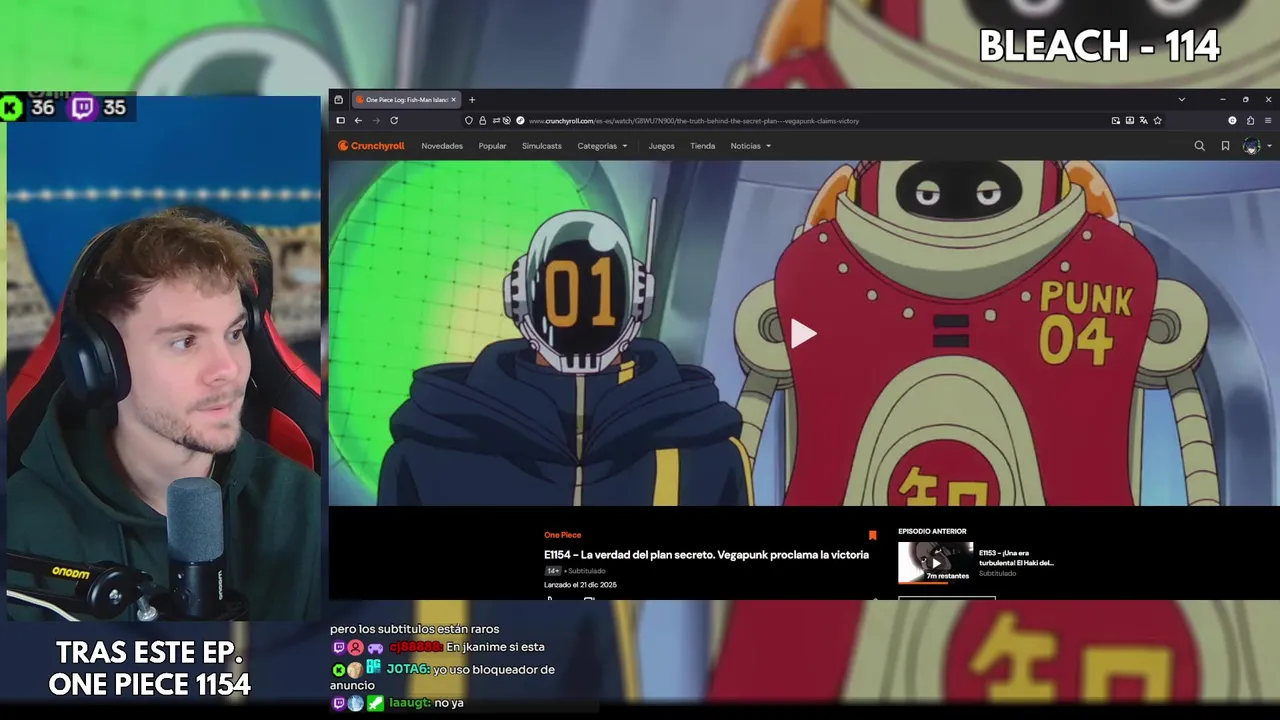Image resolution: width=1280 pixels, height=720 pixels.
Task: Click the Crunchyroll URL in address bar
Action: (693, 121)
